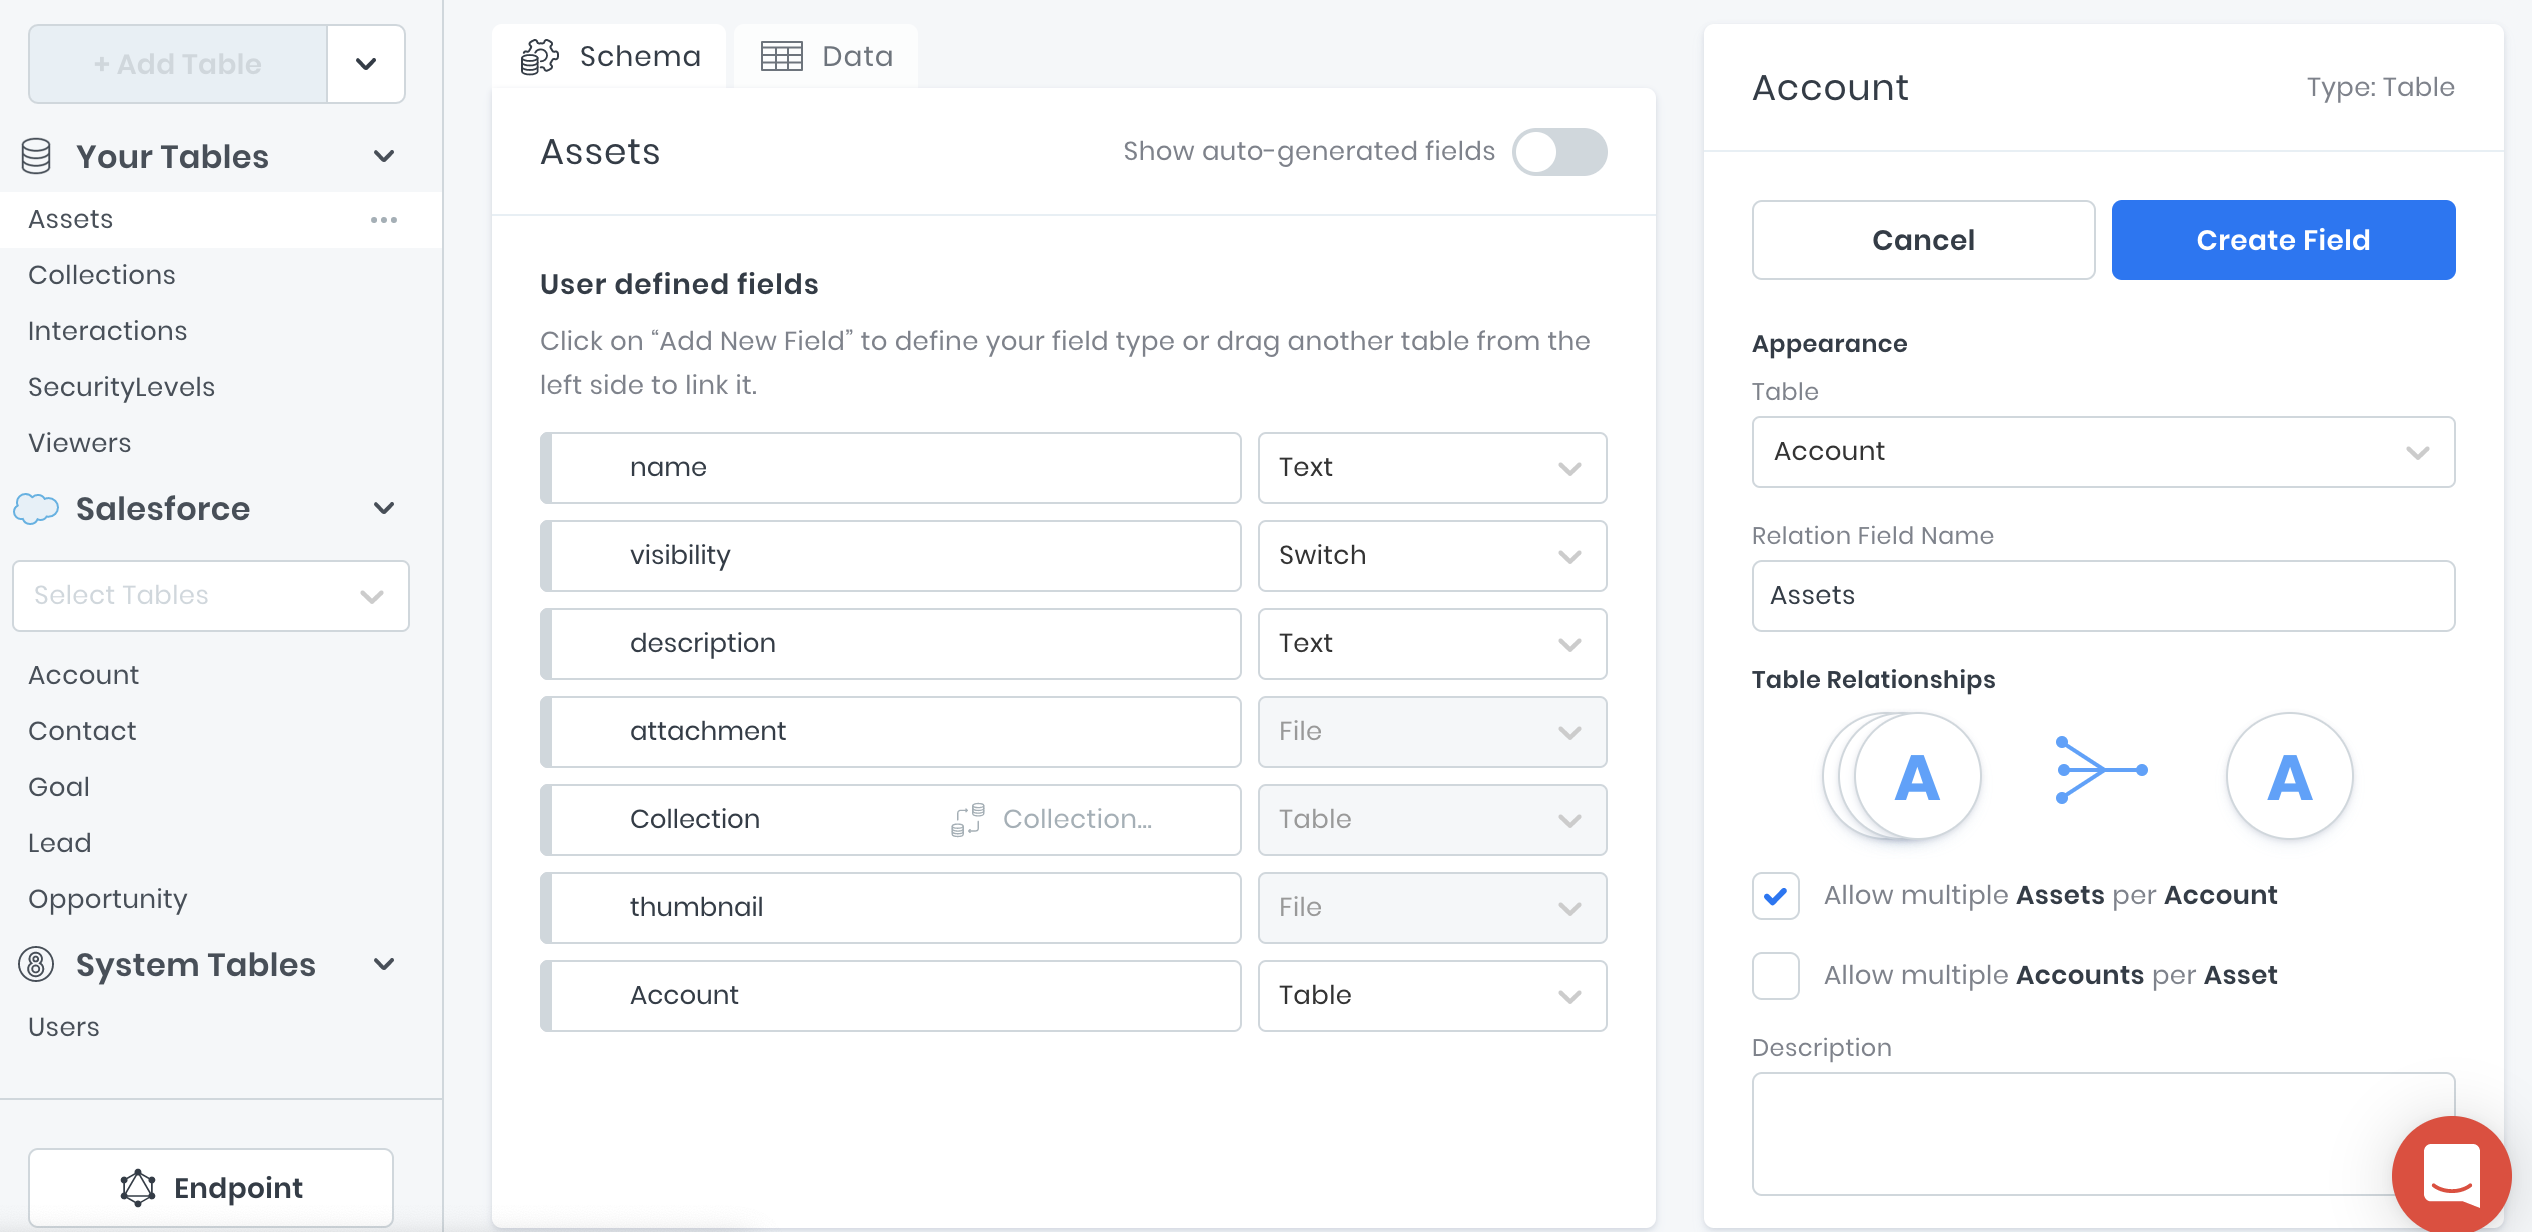Uncheck Allow multiple Assets per Account
Image resolution: width=2532 pixels, height=1232 pixels.
(x=1776, y=896)
